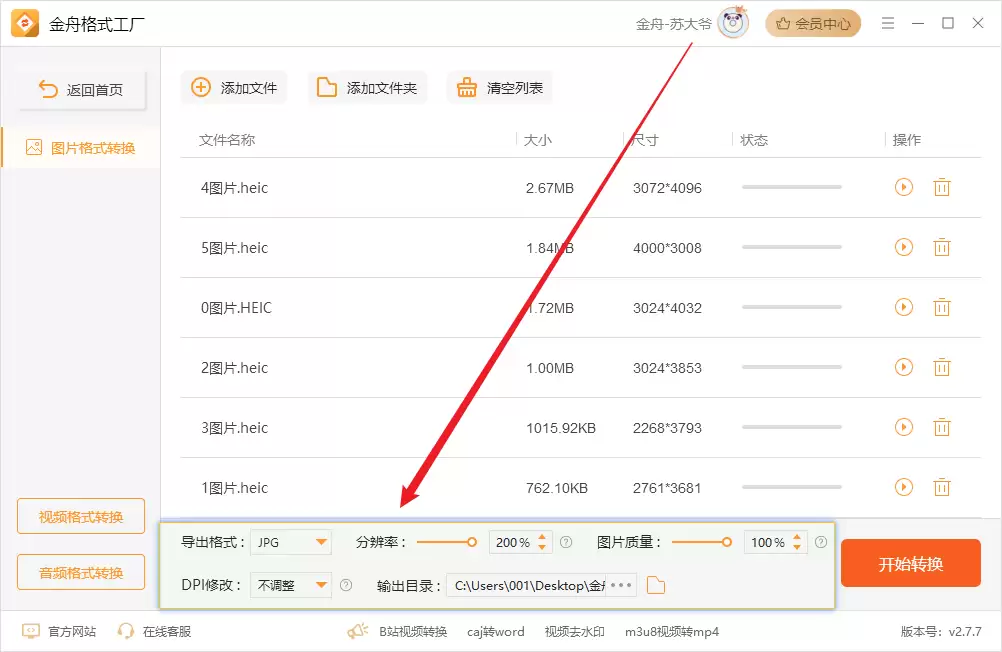Browse output directory via ellipsis button
This screenshot has width=1002, height=652.
pyautogui.click(x=620, y=585)
